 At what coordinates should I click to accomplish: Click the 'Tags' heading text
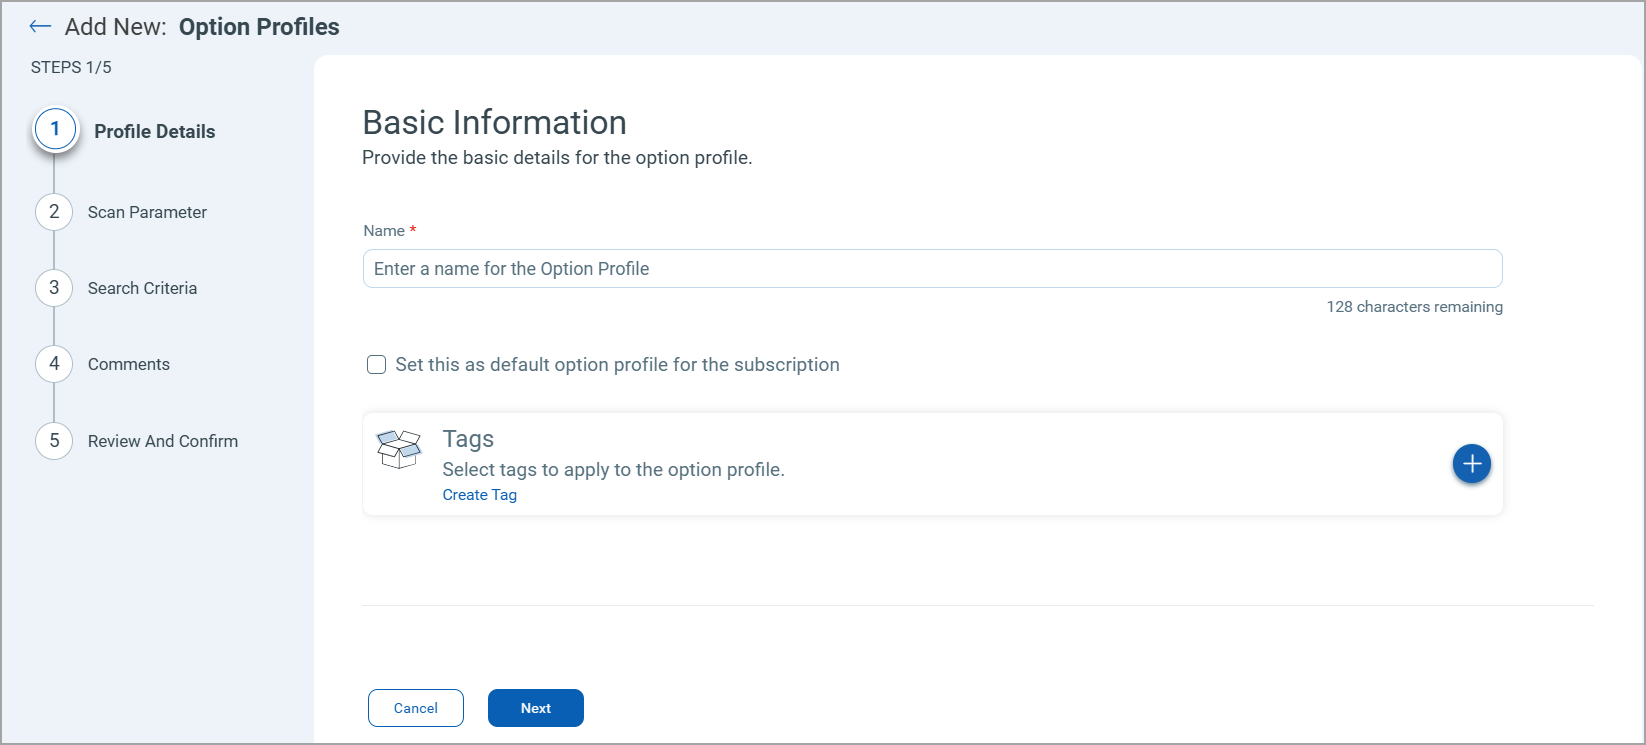tap(468, 439)
